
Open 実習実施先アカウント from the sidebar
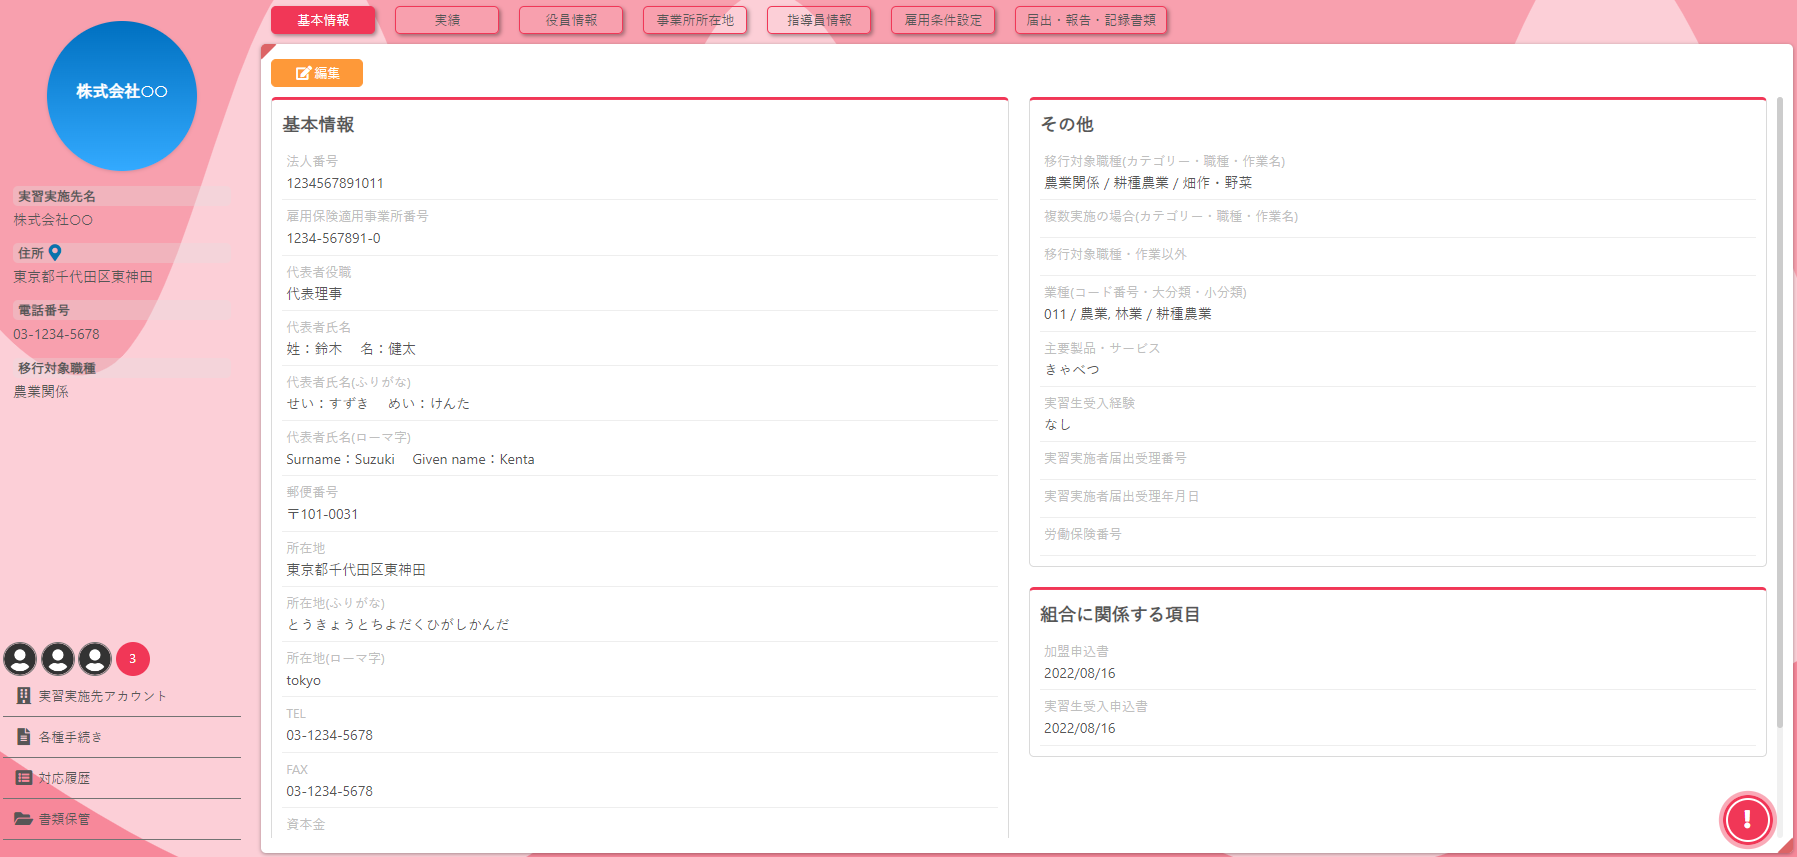(102, 696)
